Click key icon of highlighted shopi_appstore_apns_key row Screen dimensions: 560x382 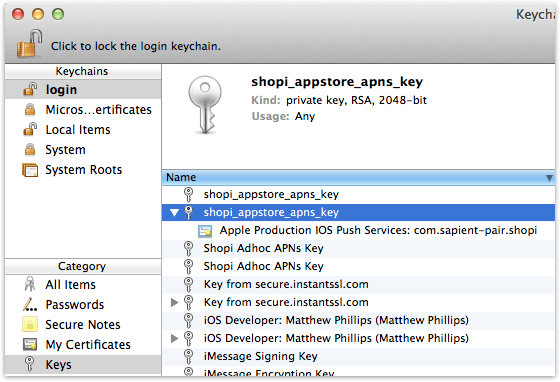(188, 212)
